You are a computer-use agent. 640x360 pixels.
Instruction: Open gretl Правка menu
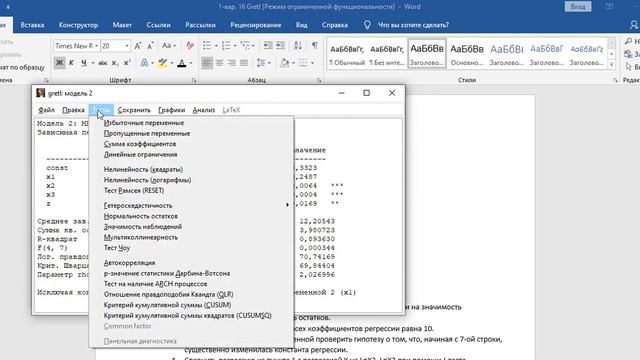click(73, 110)
